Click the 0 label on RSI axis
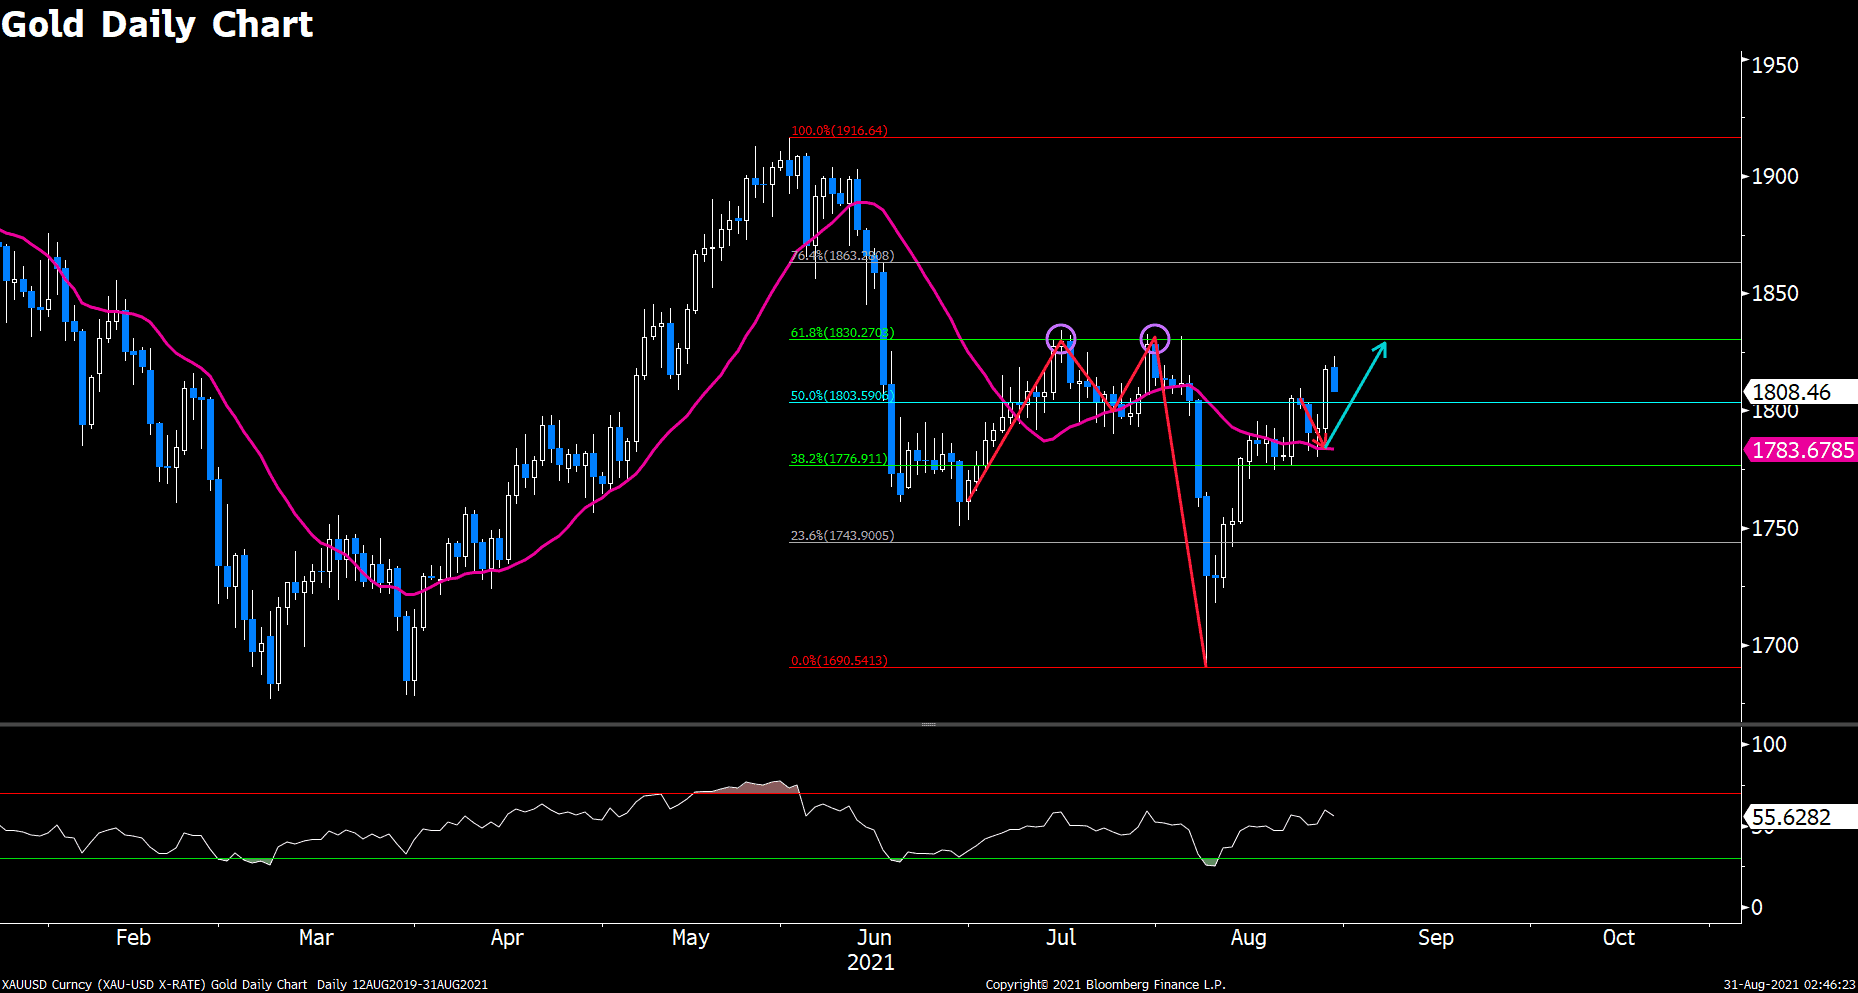The width and height of the screenshot is (1858, 993). click(x=1757, y=908)
